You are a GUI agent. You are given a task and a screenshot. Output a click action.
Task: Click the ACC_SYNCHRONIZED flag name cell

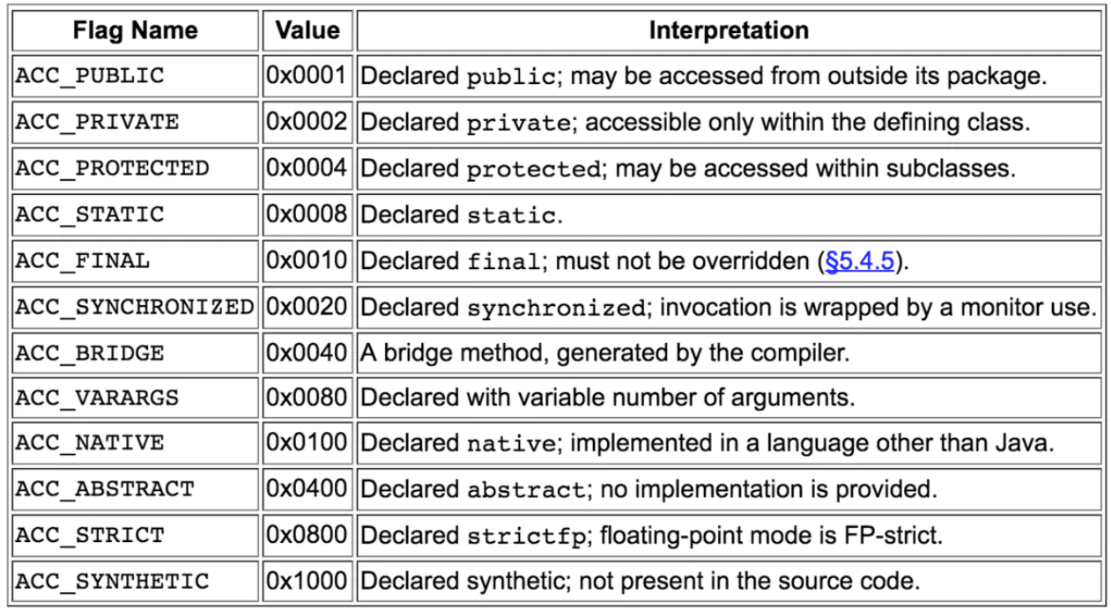(x=134, y=308)
